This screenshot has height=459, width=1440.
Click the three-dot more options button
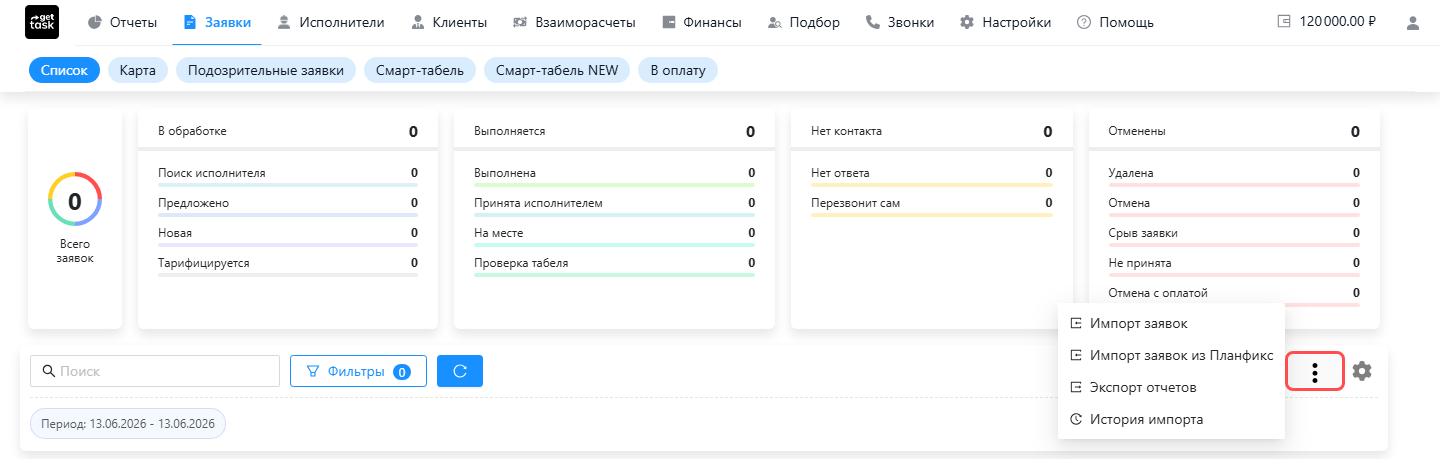pos(1315,372)
